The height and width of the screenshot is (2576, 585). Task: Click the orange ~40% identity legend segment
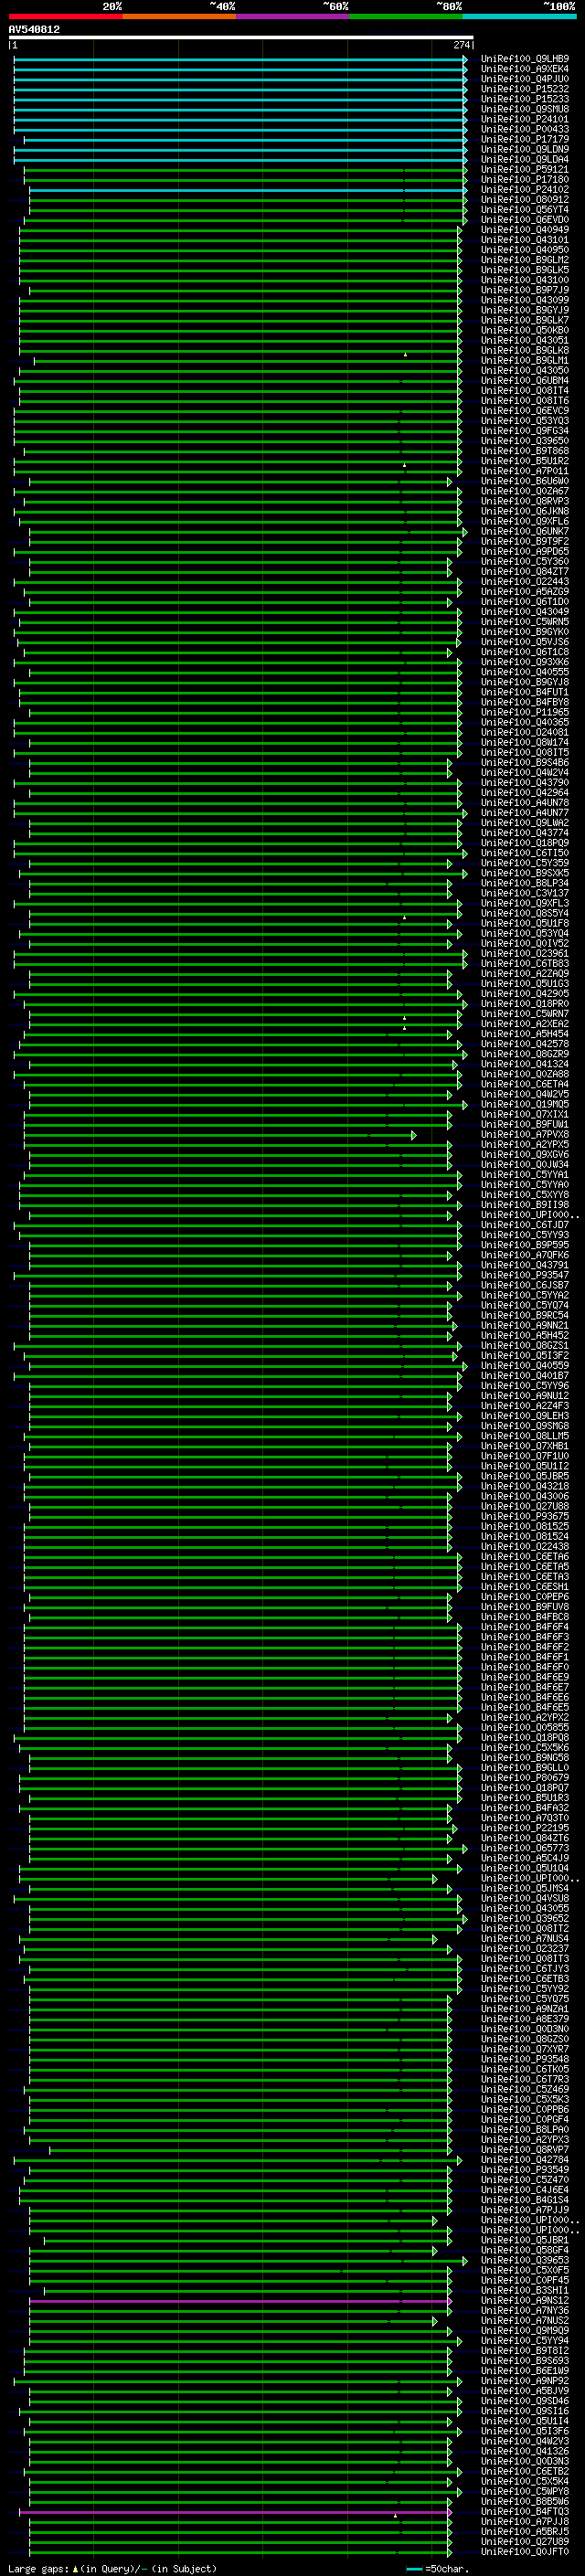(179, 16)
